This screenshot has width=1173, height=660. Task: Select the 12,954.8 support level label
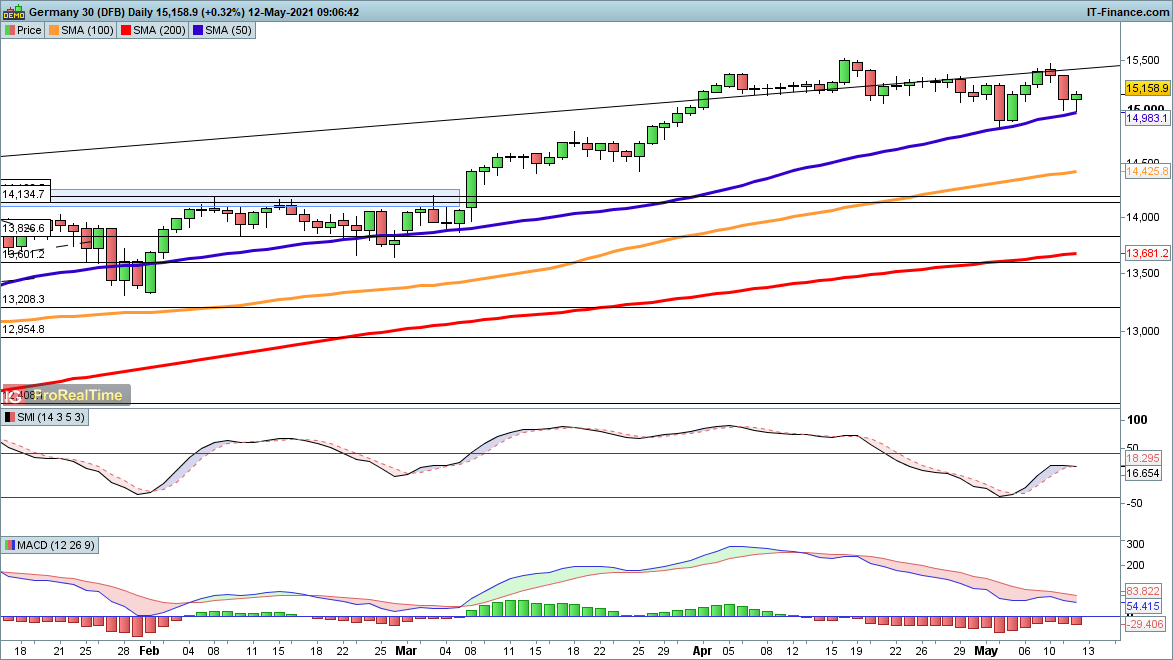(x=24, y=328)
